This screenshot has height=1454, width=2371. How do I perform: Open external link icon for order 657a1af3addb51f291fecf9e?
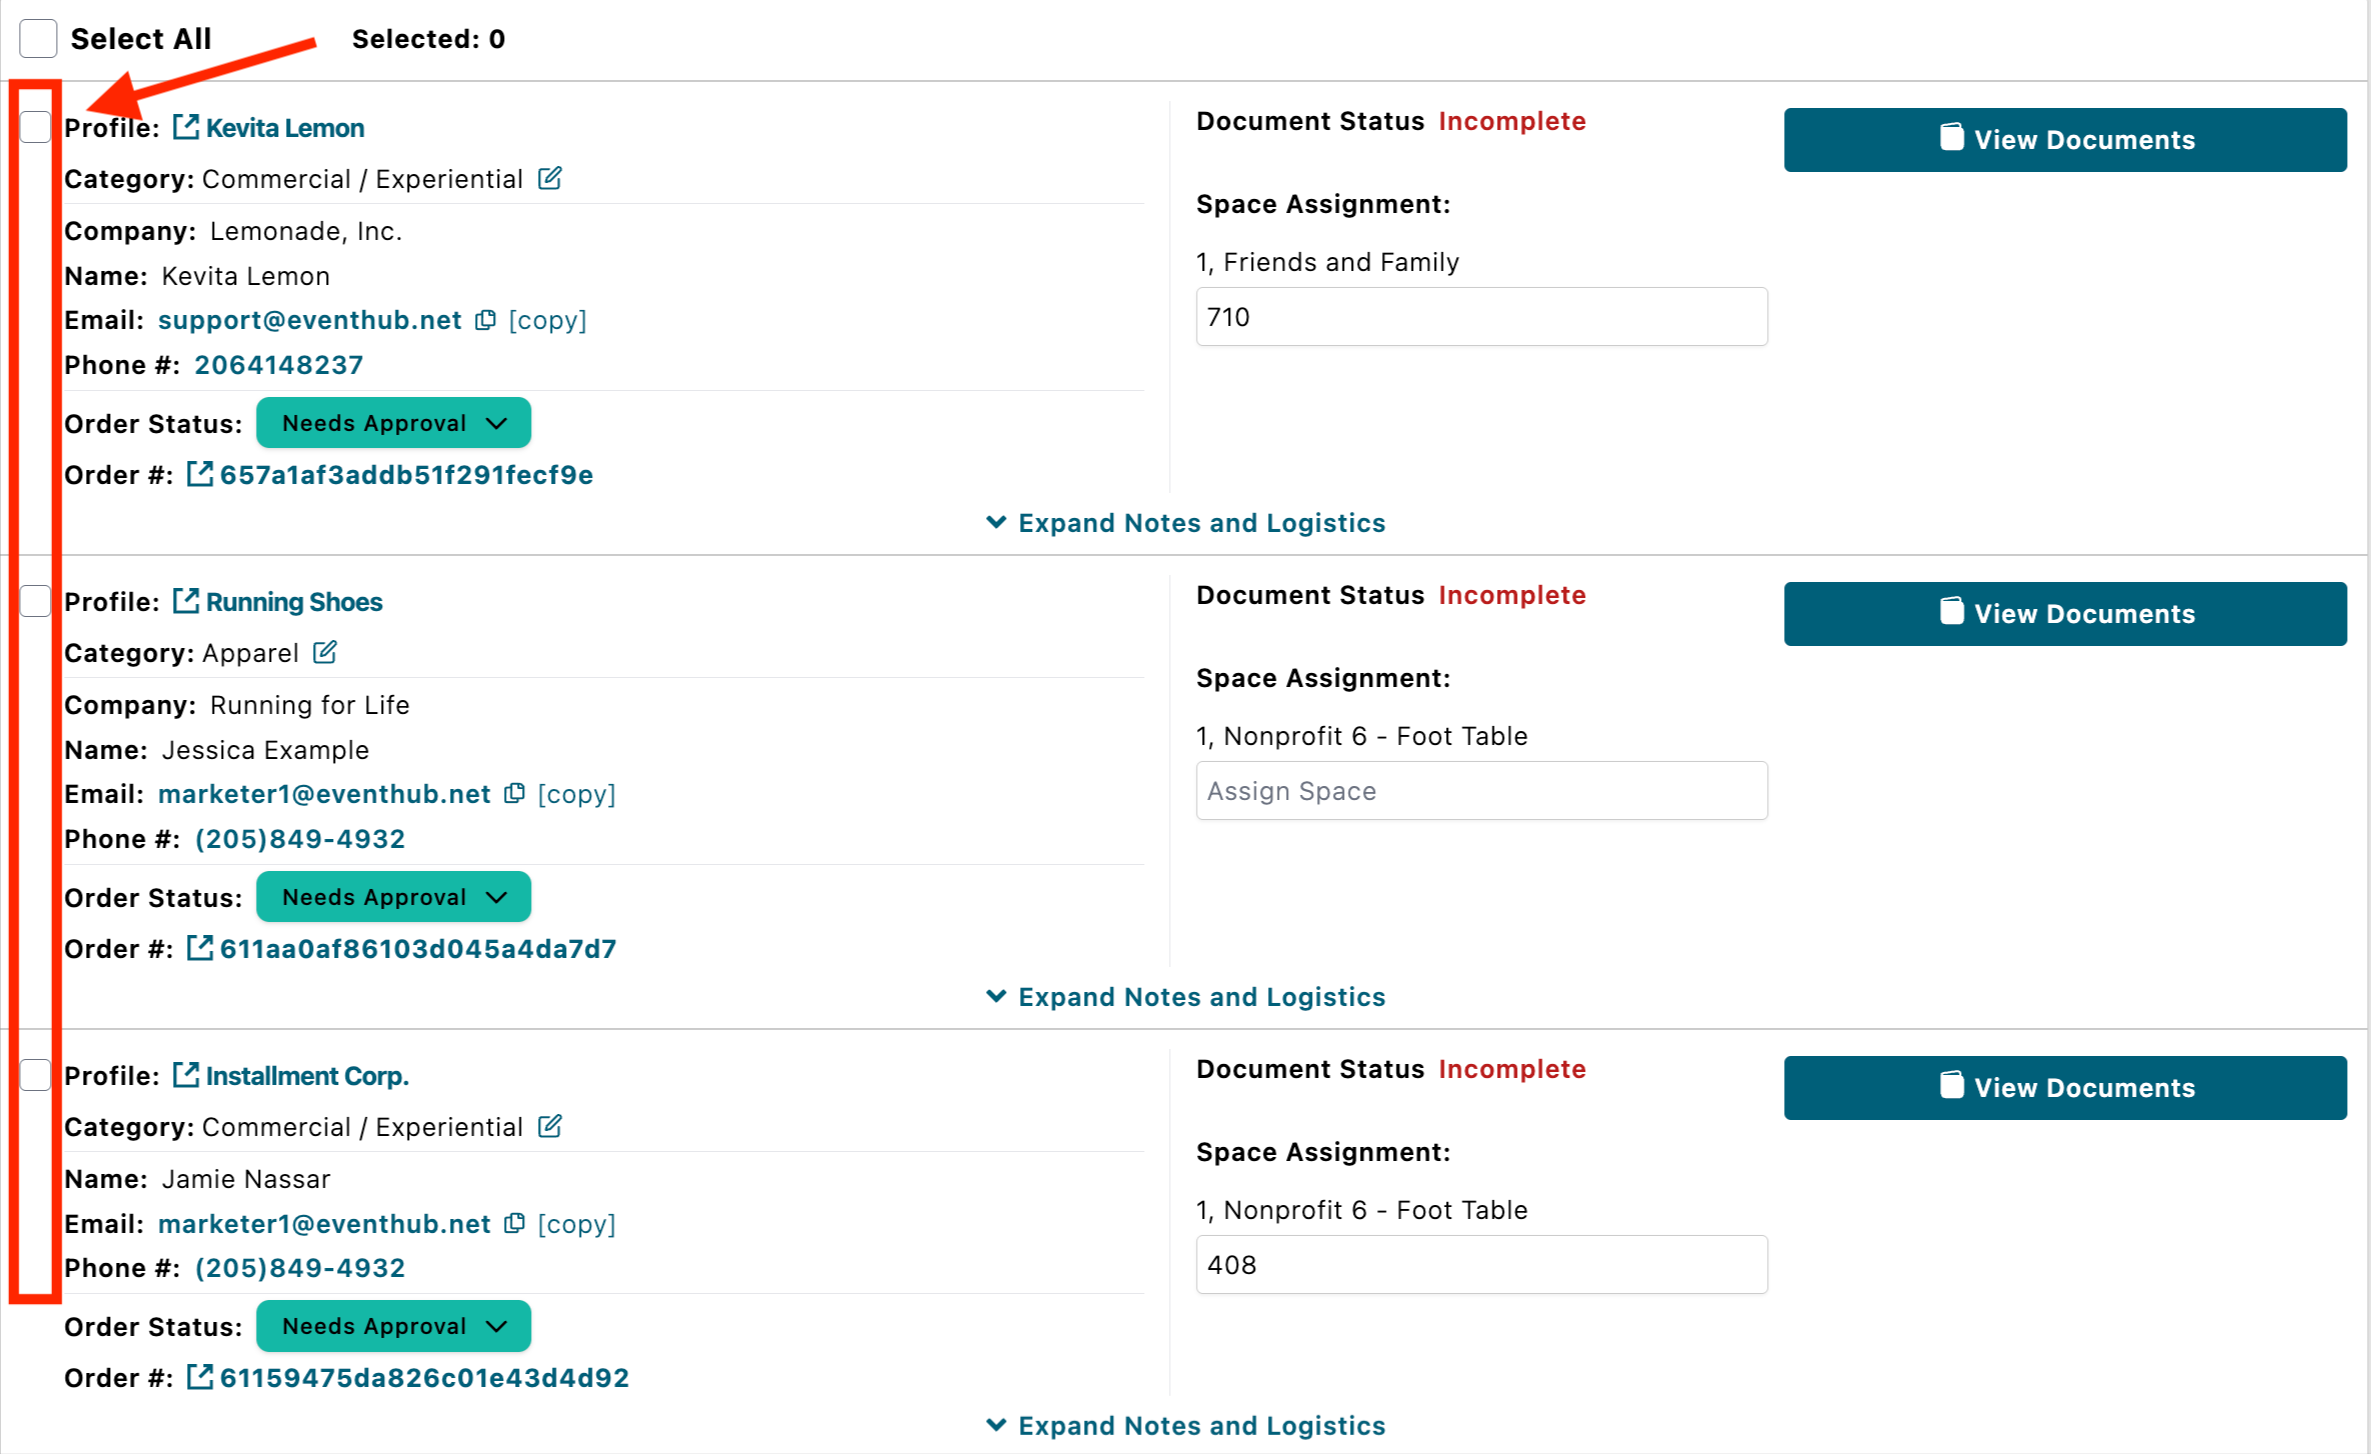click(x=200, y=475)
